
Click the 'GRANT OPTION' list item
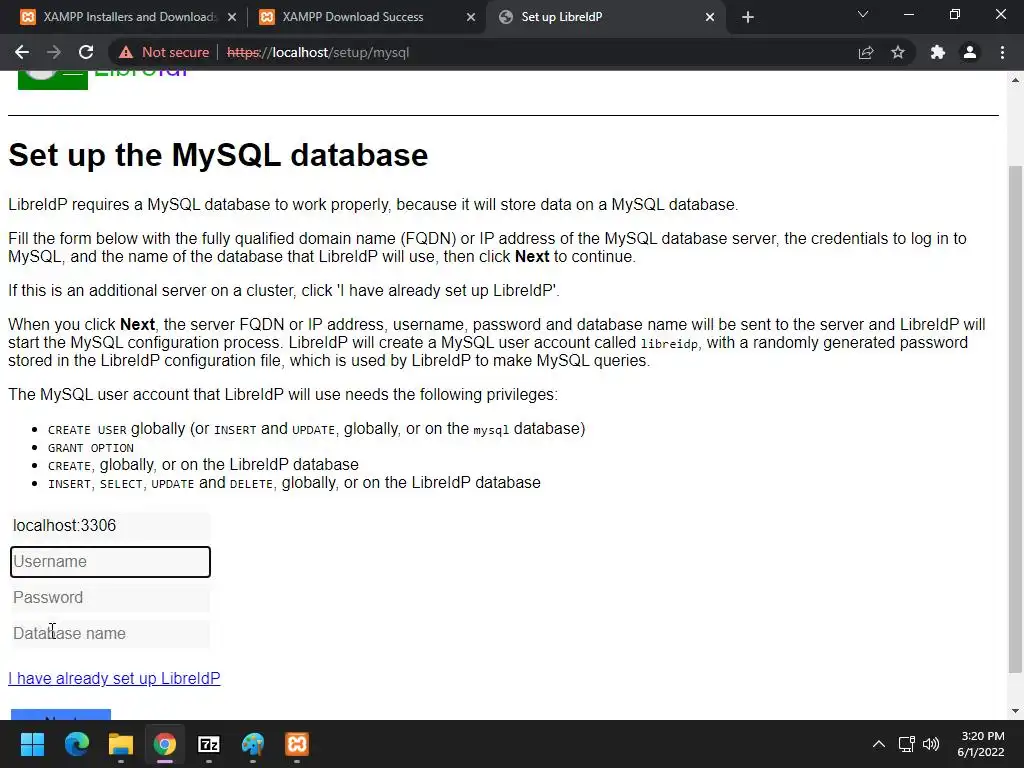(91, 448)
